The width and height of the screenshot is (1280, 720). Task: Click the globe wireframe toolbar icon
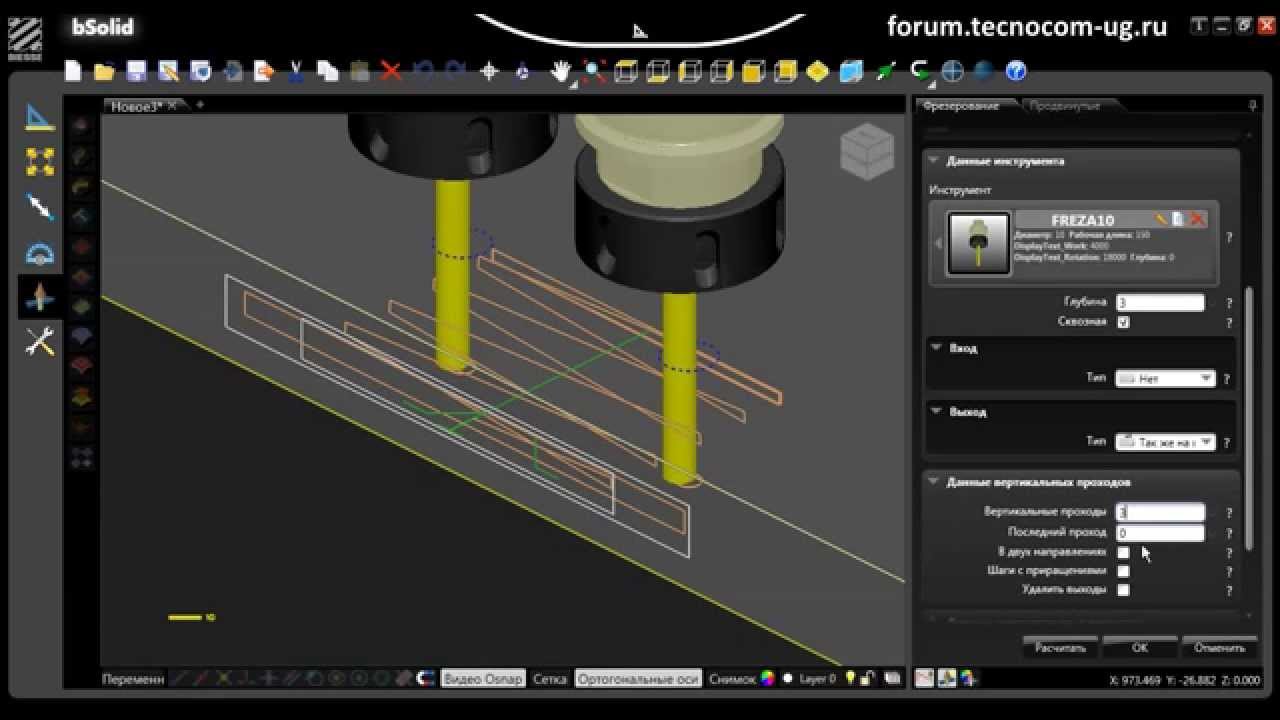(x=952, y=71)
